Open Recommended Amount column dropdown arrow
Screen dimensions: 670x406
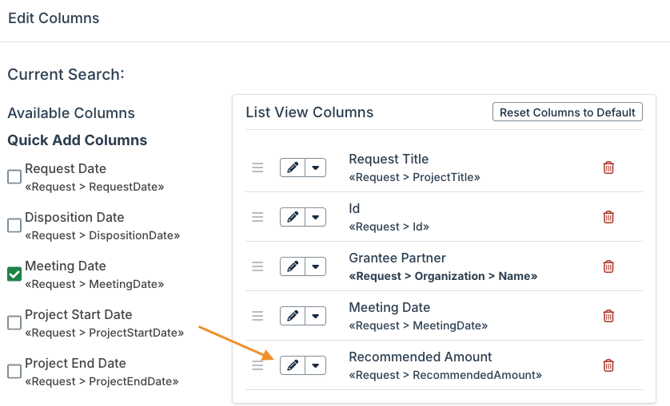(316, 366)
